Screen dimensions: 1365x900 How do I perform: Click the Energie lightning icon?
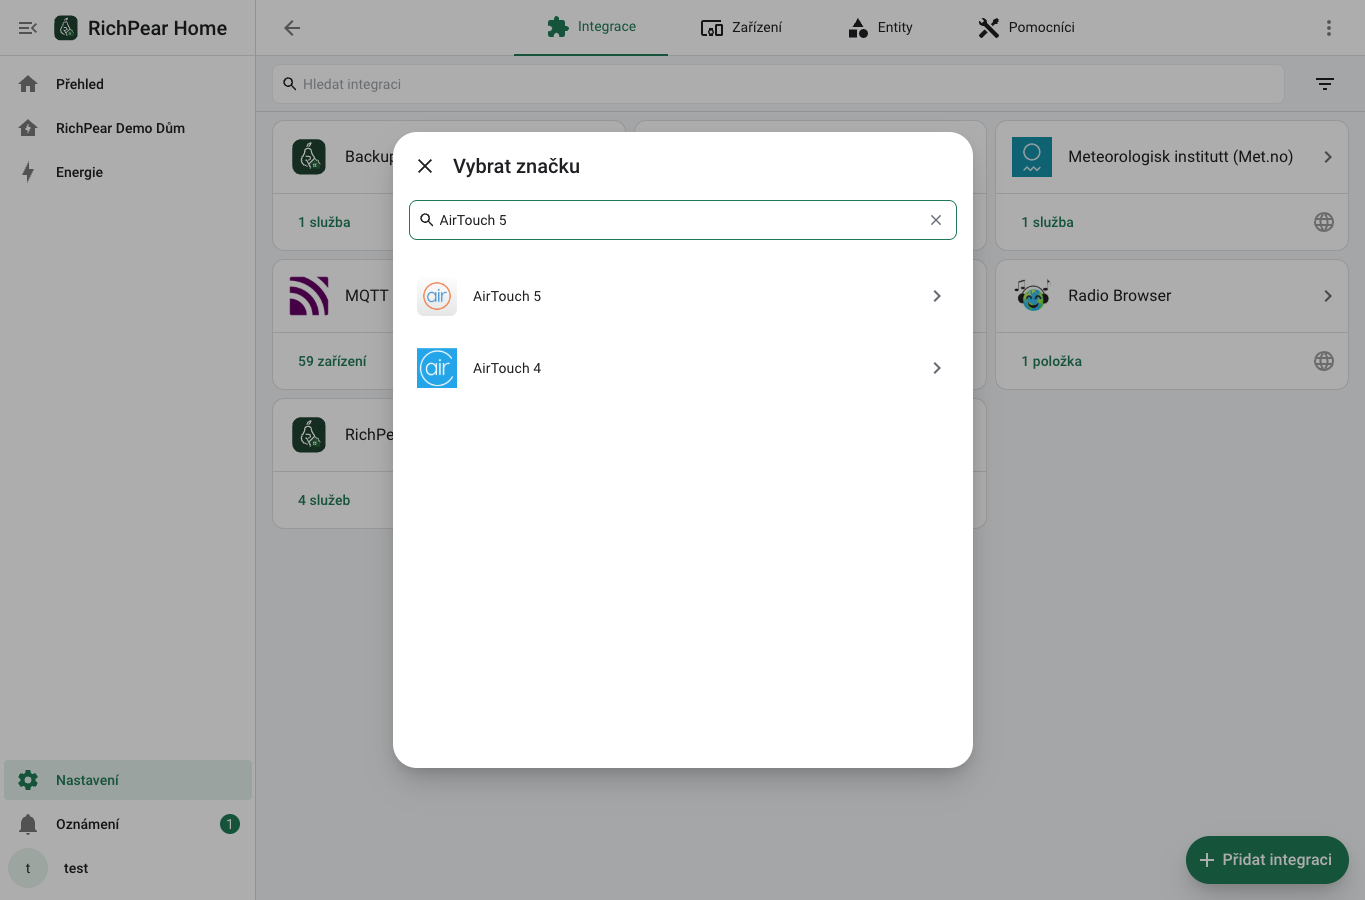[28, 172]
